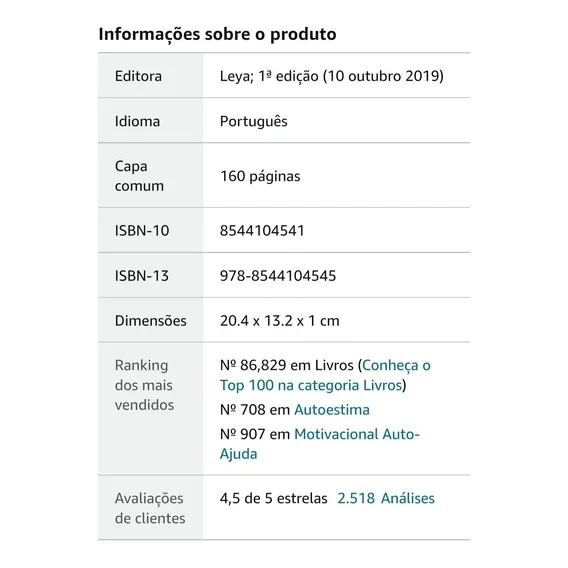Click the Informações sobre o produto heading
The image size is (568, 568).
click(x=217, y=34)
